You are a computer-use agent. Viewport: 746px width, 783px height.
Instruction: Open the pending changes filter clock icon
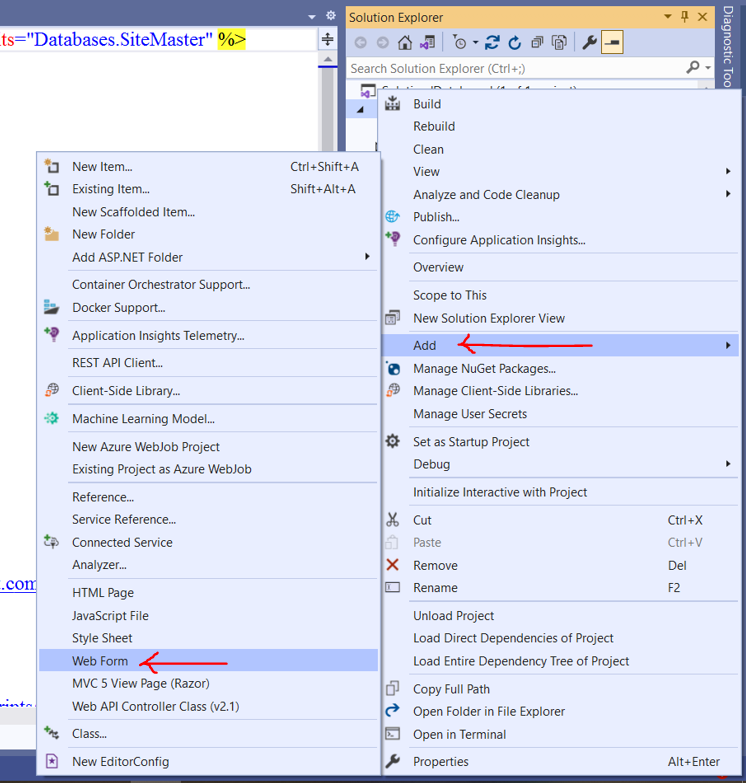[x=459, y=43]
